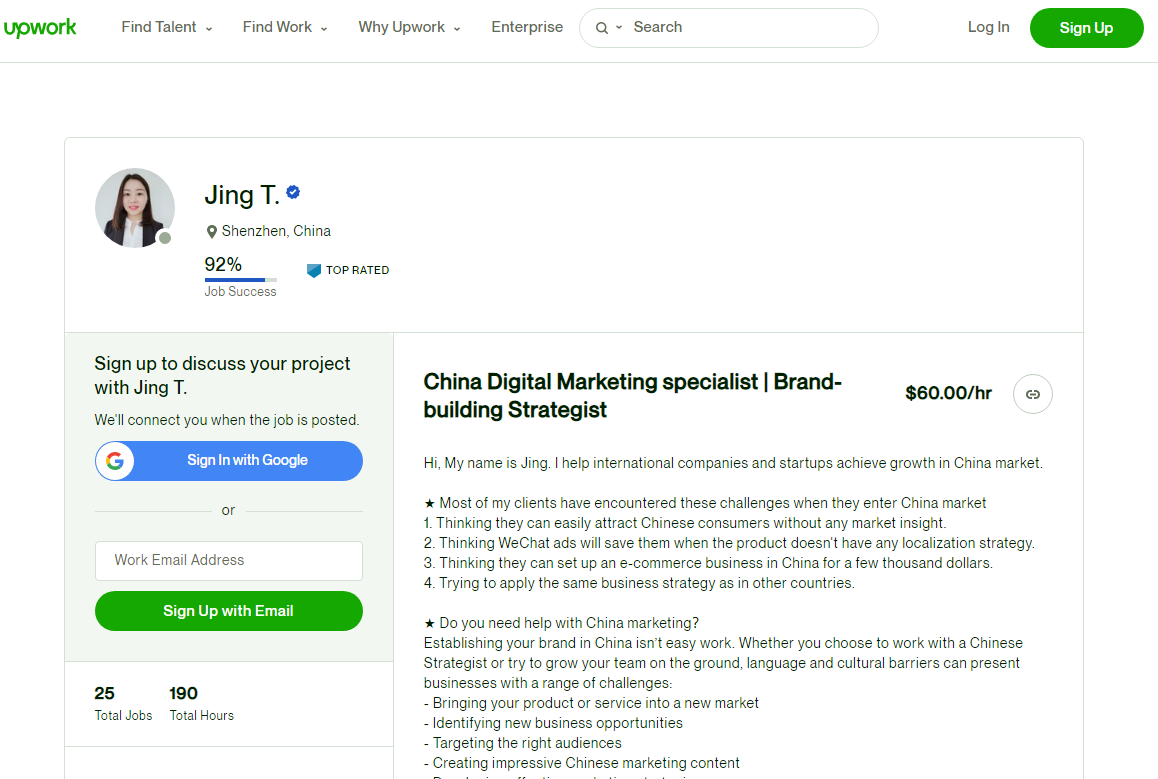Click the location pin icon
Image resolution: width=1158 pixels, height=779 pixels.
click(x=211, y=231)
